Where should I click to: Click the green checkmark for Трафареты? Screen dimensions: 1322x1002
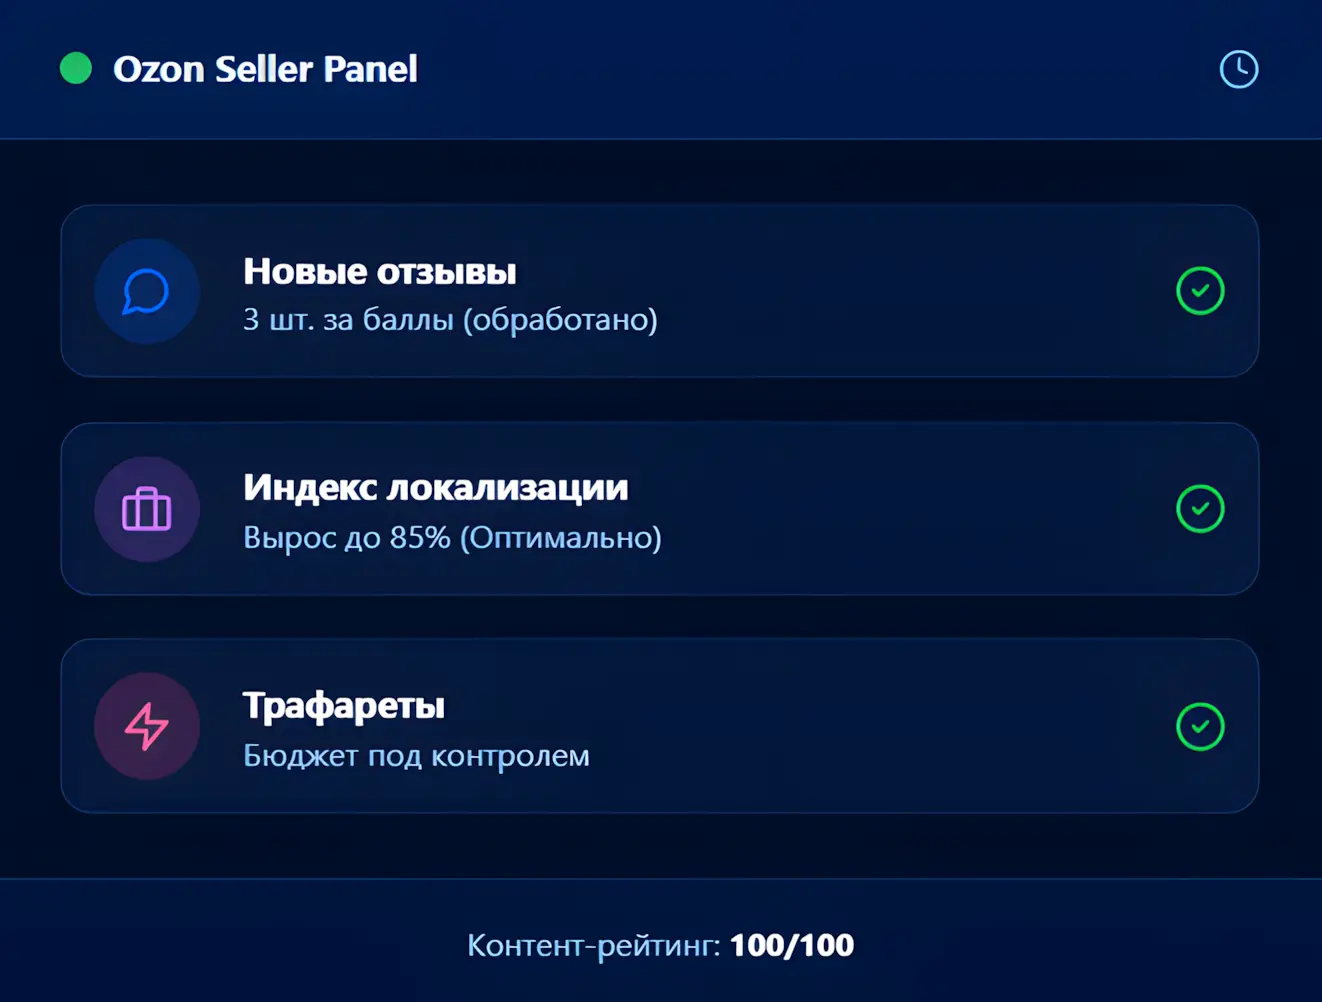pos(1200,727)
